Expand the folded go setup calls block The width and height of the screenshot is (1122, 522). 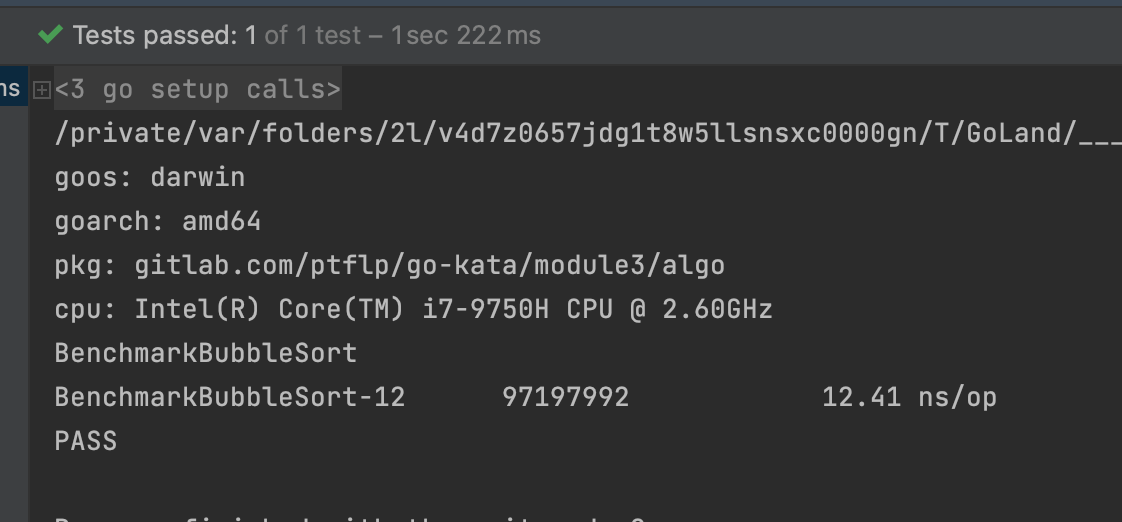click(41, 90)
